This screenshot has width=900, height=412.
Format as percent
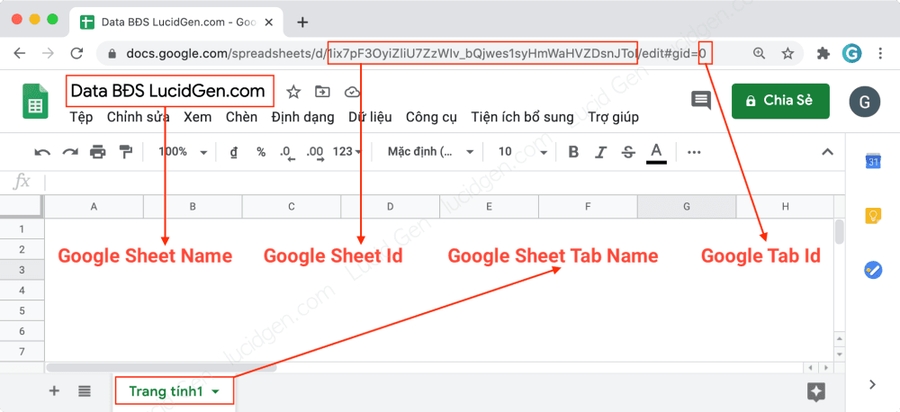261,152
